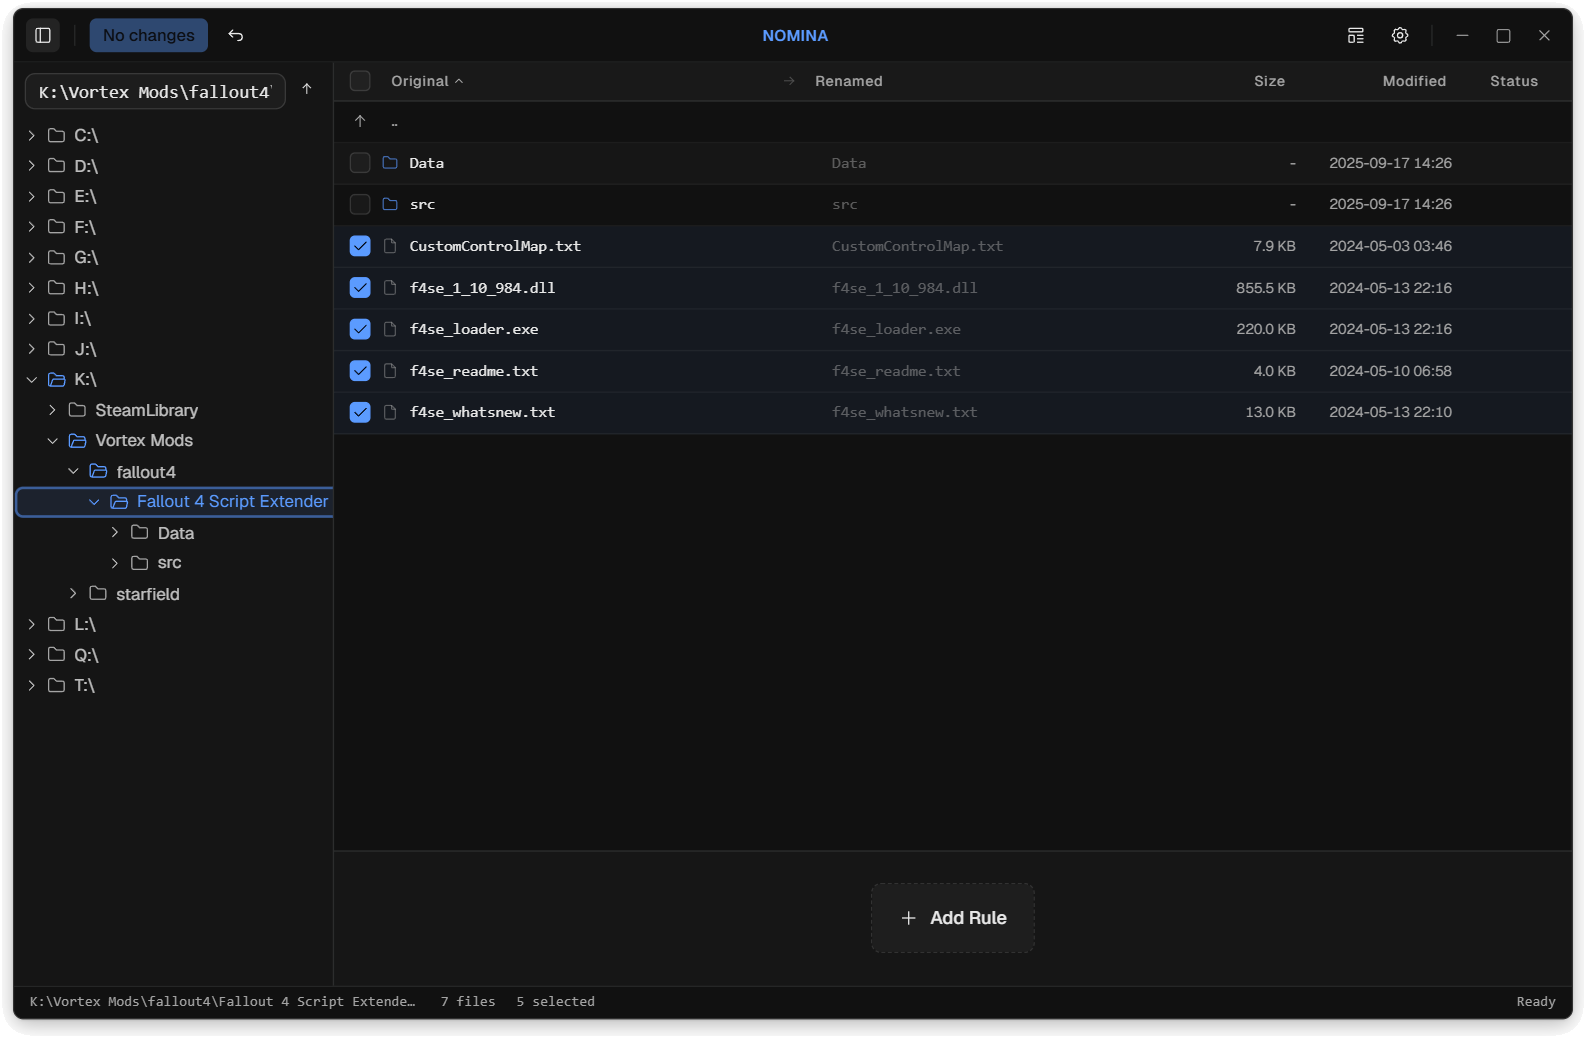Image resolution: width=1586 pixels, height=1038 pixels.
Task: Expand the starfield folder chevron
Action: coord(73,594)
